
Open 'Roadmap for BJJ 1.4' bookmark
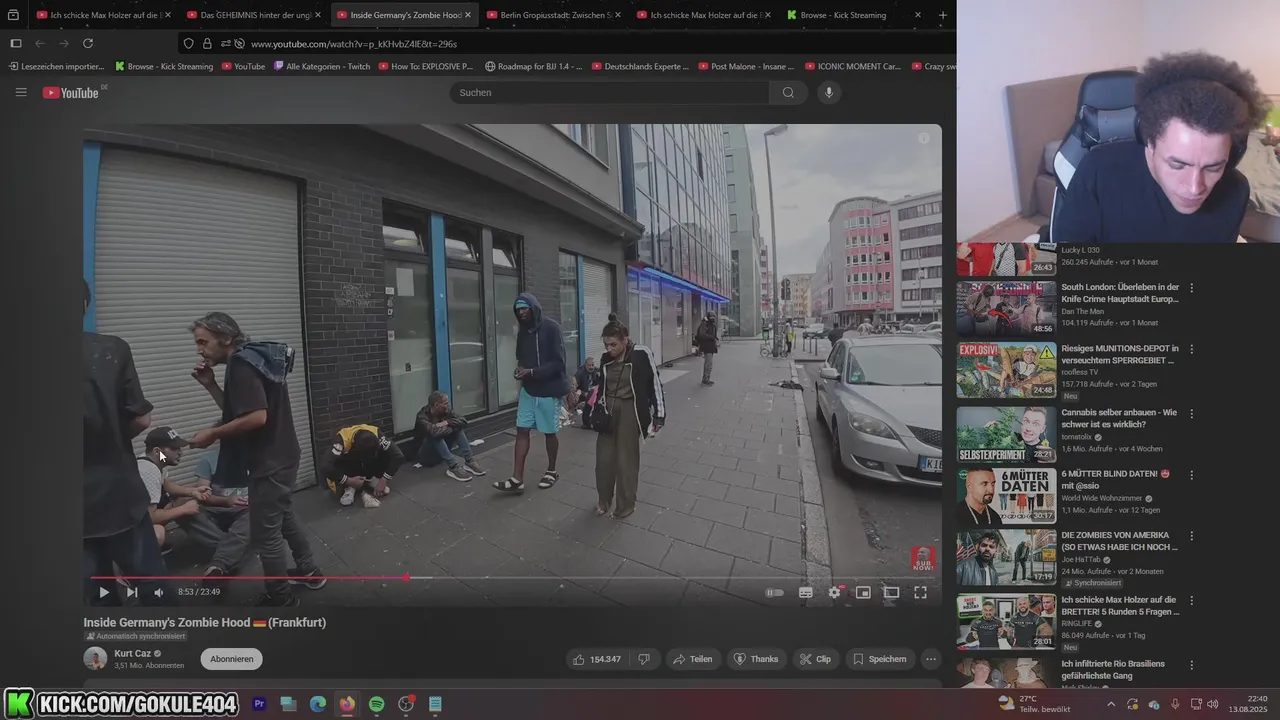coord(534,66)
